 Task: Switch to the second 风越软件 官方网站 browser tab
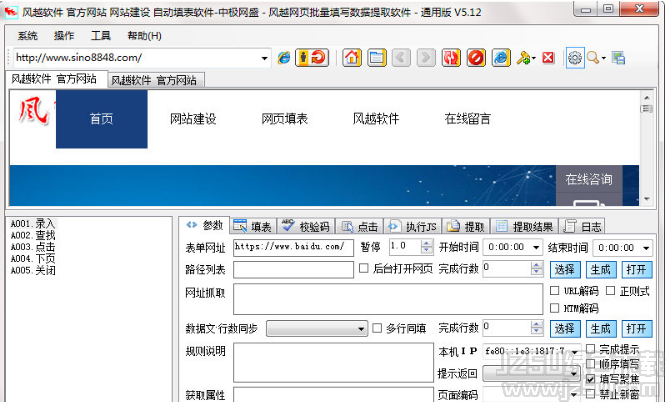[155, 80]
